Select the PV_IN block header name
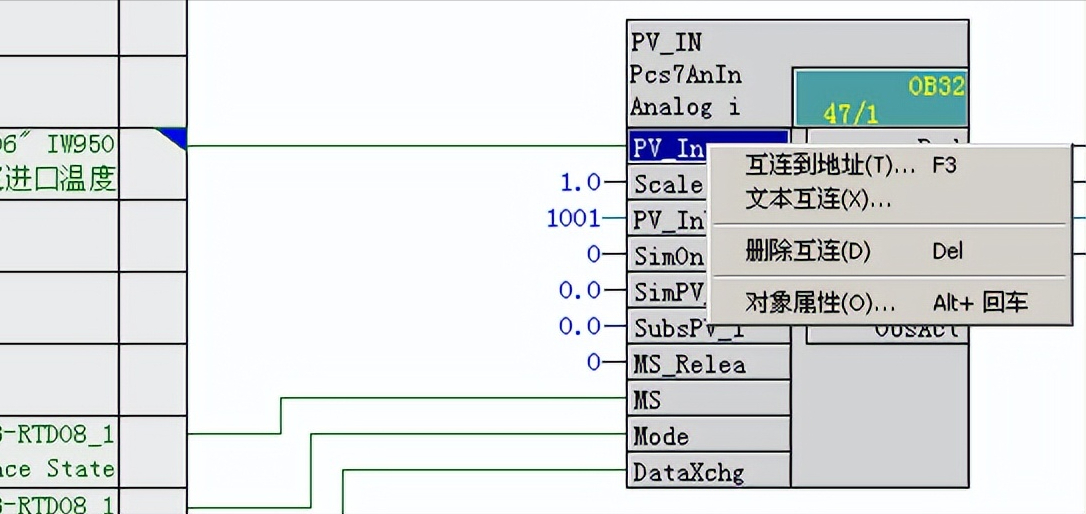This screenshot has height=514, width=1086. tap(666, 42)
